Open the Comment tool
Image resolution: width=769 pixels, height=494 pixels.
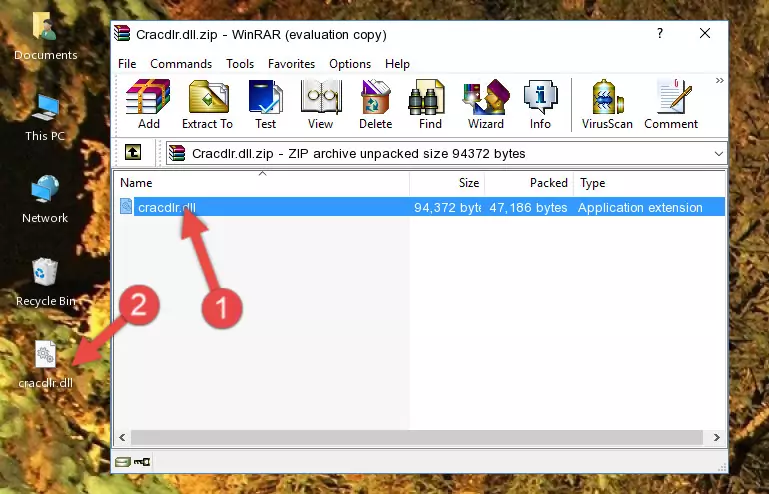point(671,104)
